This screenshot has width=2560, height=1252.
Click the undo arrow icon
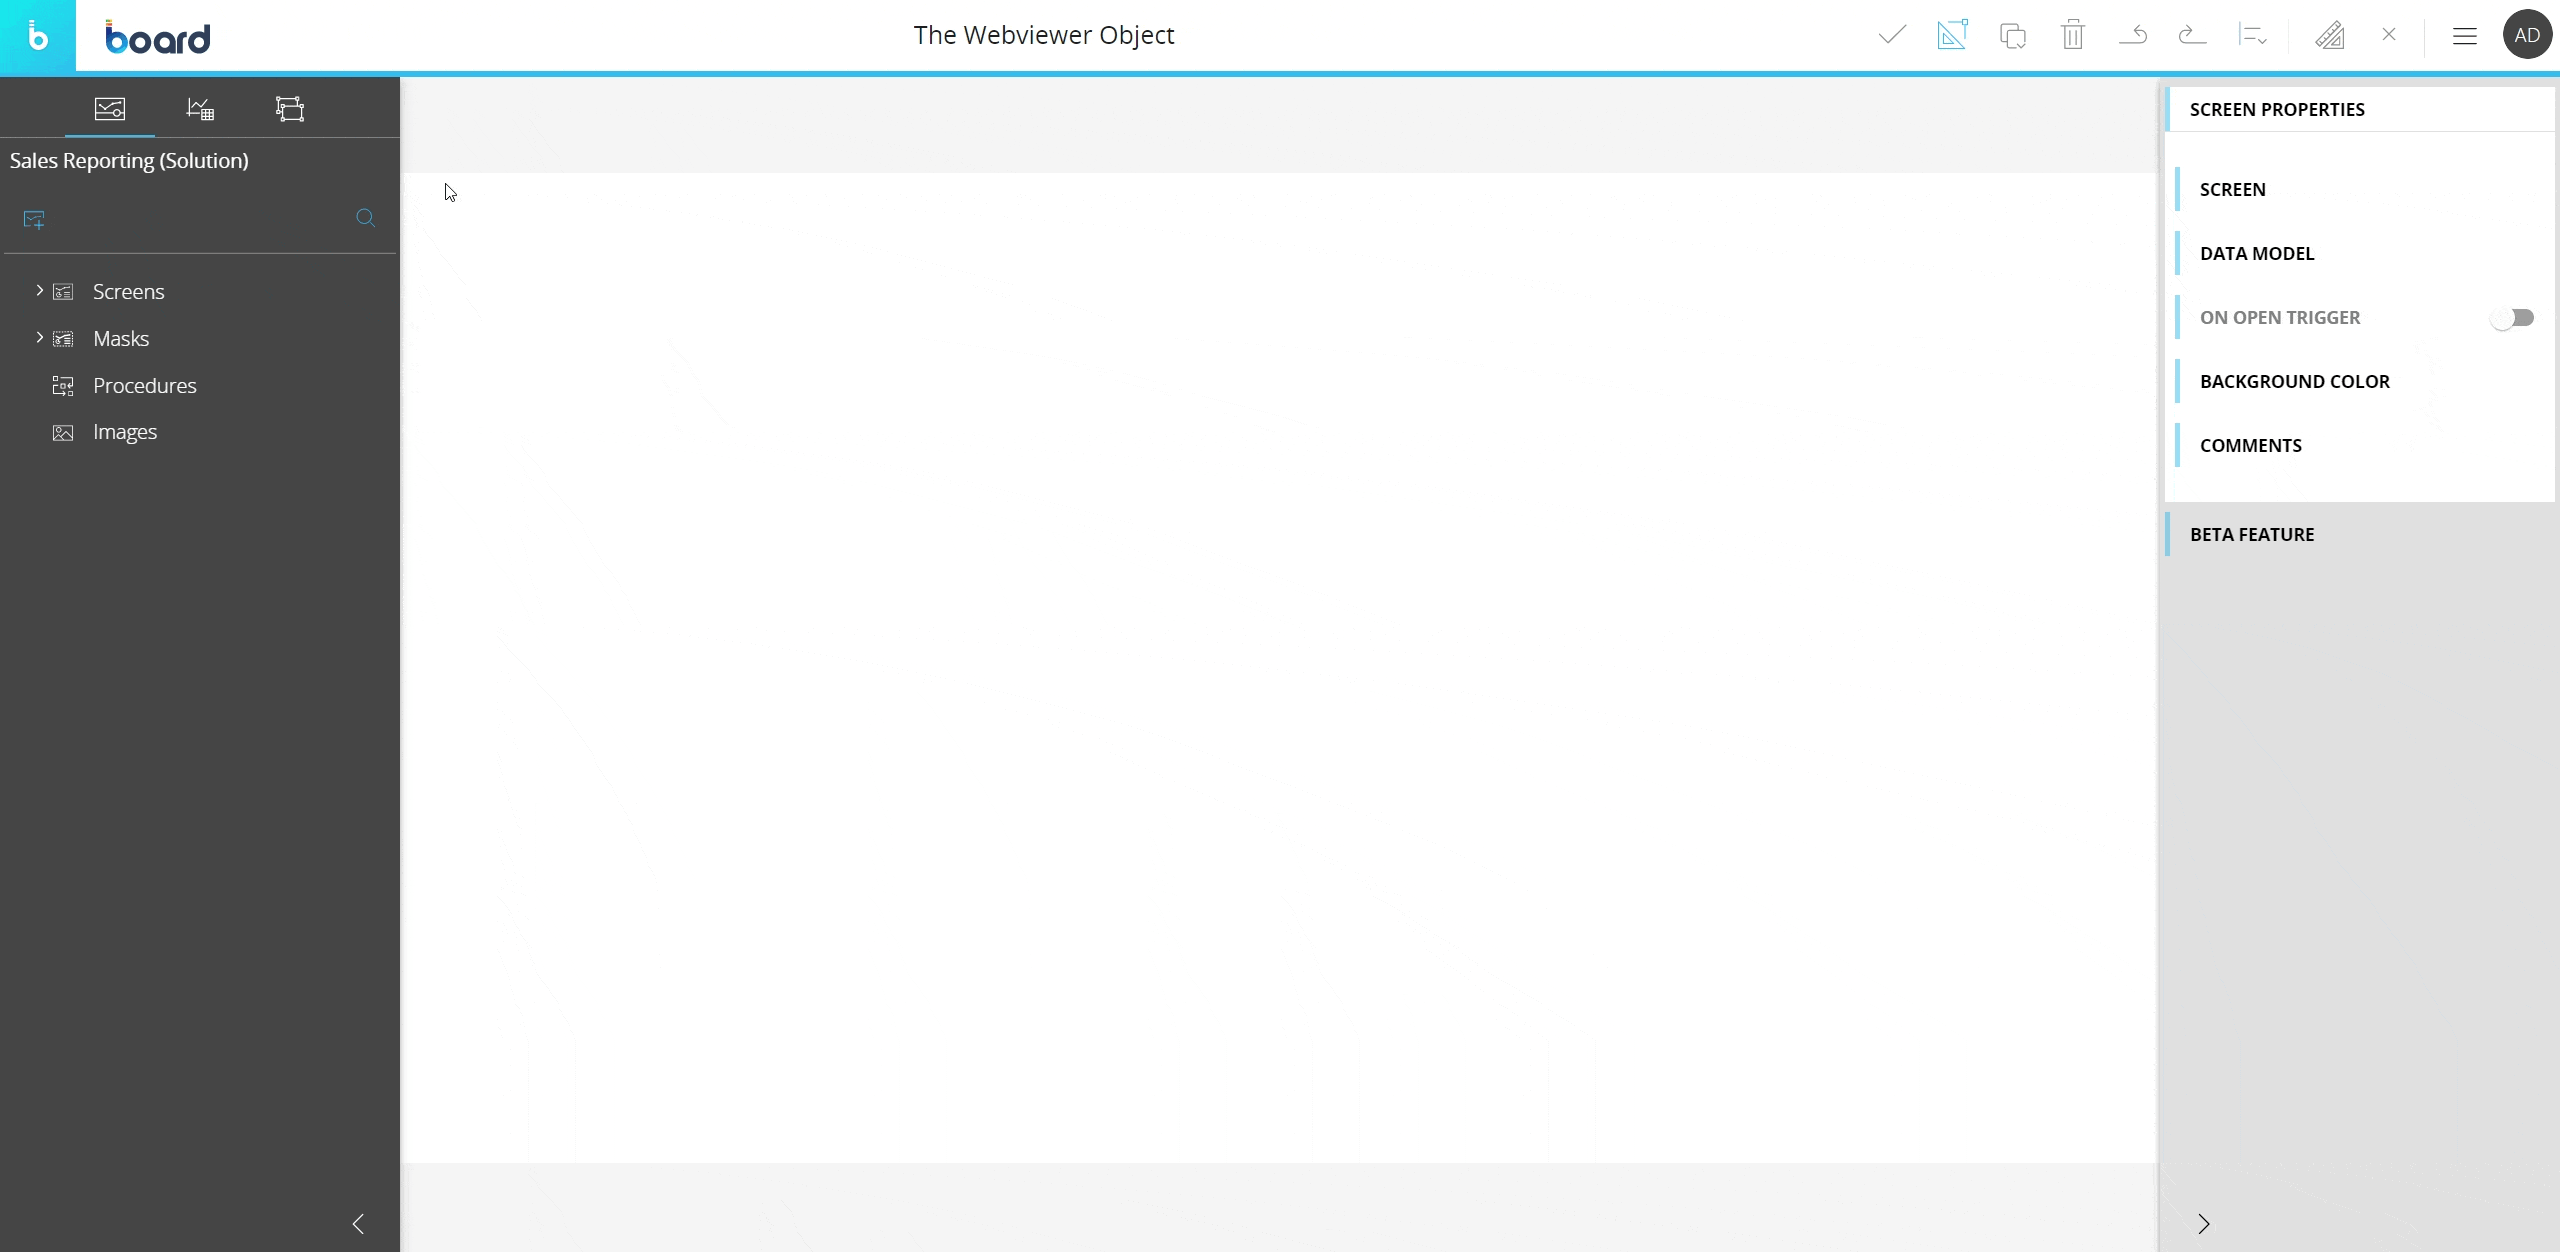(x=2133, y=36)
